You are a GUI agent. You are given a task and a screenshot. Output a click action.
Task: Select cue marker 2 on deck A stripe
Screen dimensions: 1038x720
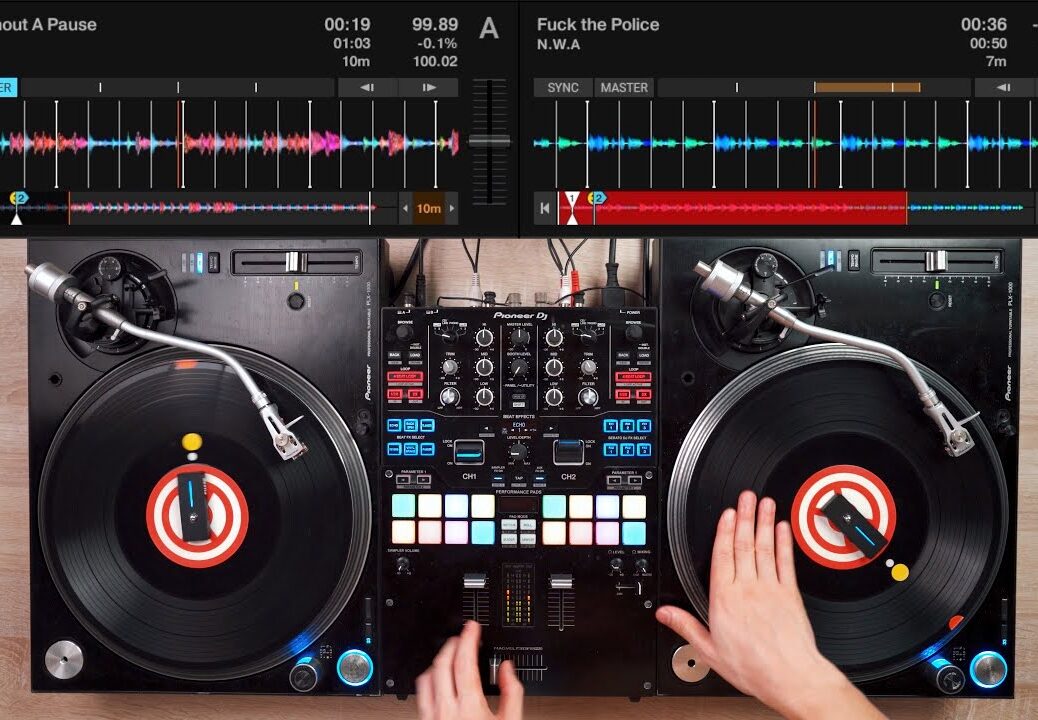20,198
